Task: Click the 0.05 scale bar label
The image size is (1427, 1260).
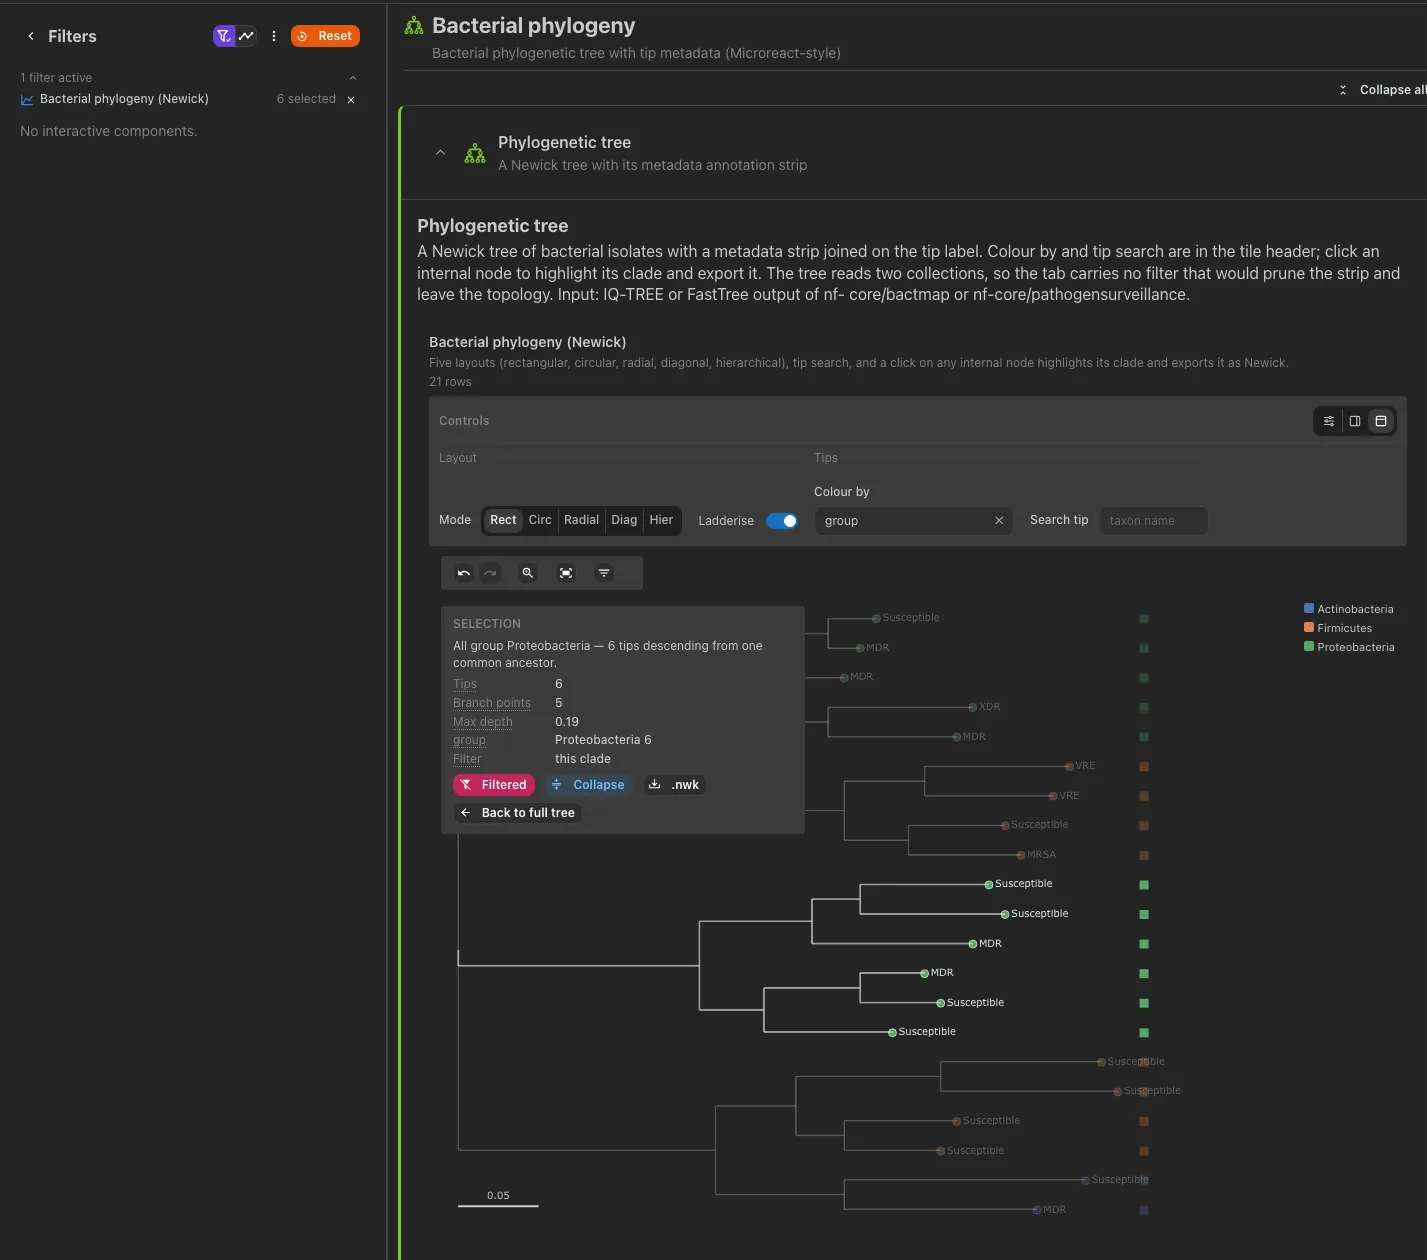Action: click(x=498, y=1195)
